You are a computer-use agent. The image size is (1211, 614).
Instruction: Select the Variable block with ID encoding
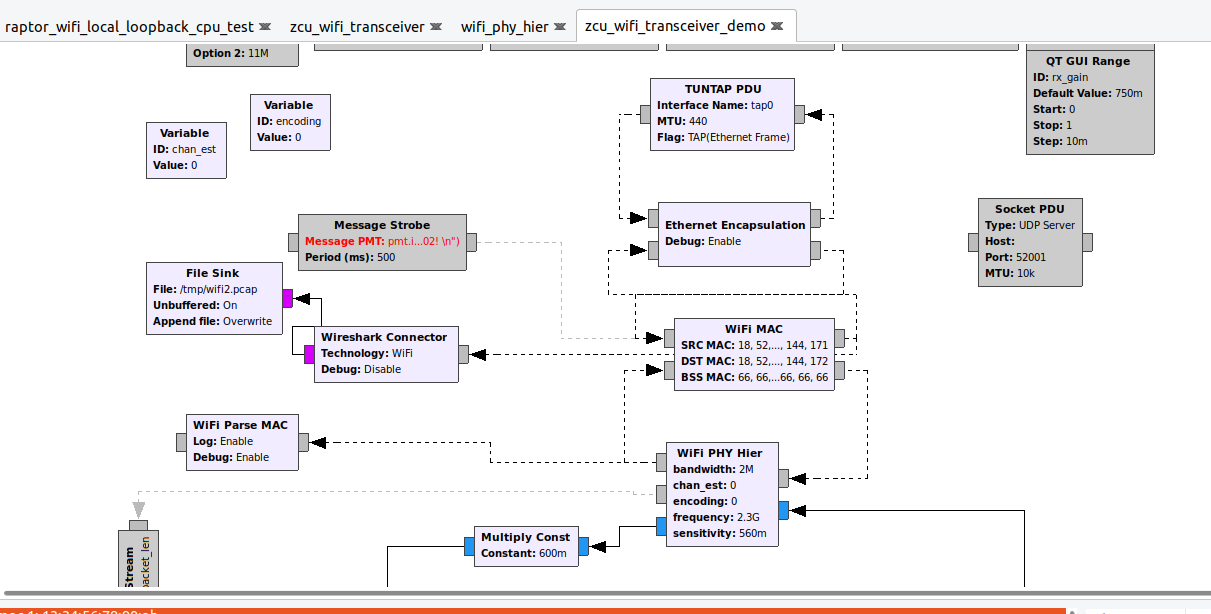click(290, 122)
